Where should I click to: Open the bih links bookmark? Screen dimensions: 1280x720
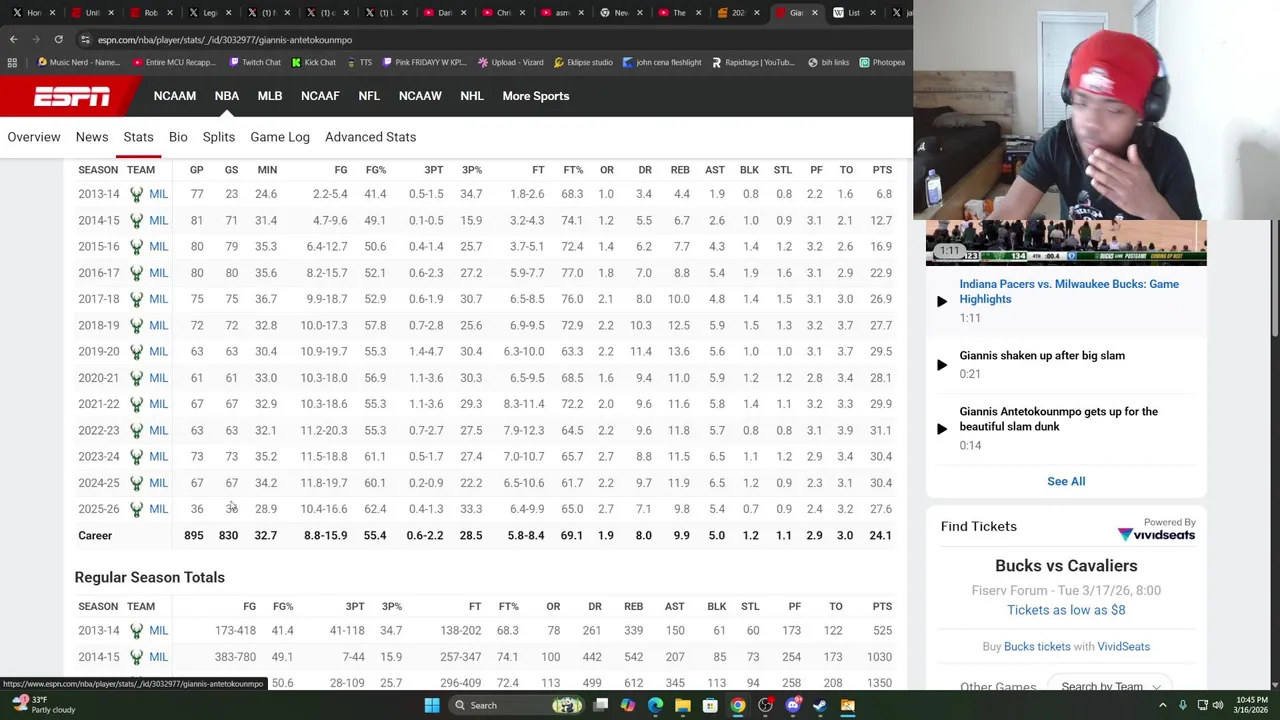coord(828,62)
